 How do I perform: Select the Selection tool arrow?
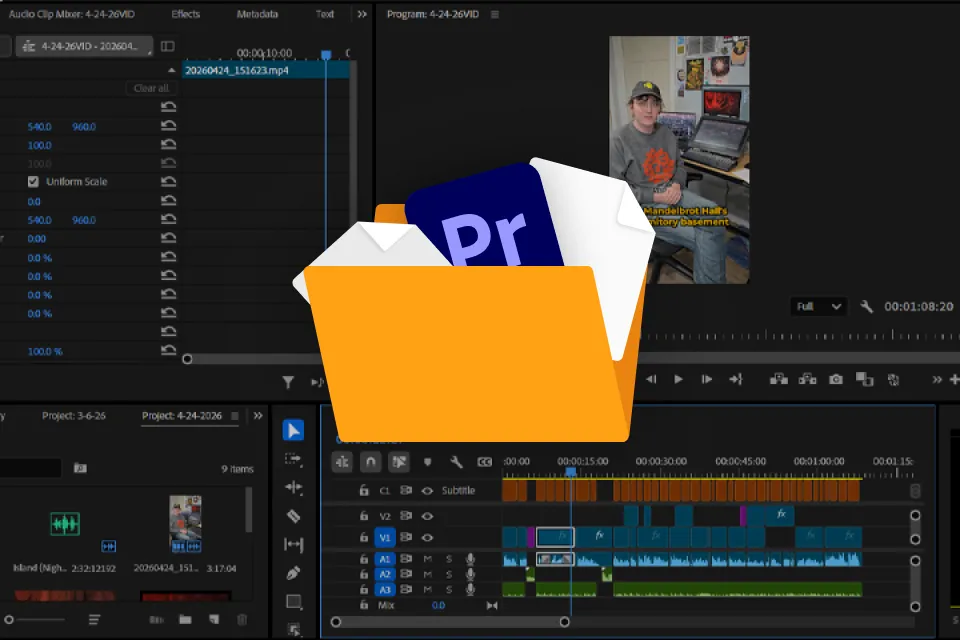294,431
